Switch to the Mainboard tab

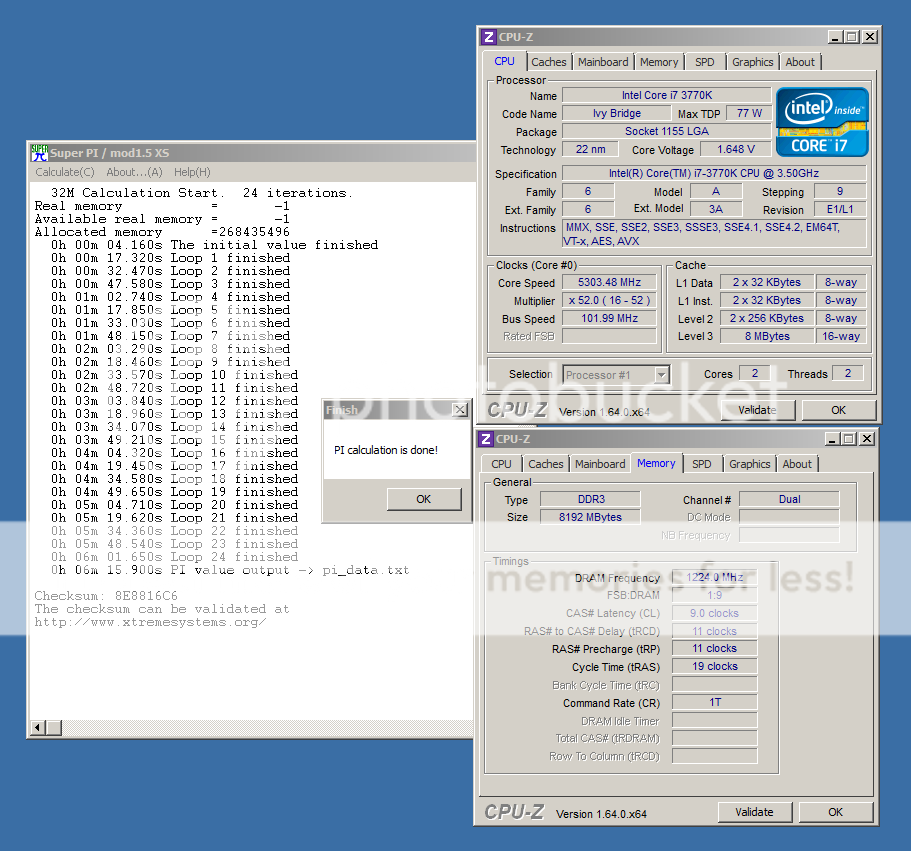coord(603,61)
